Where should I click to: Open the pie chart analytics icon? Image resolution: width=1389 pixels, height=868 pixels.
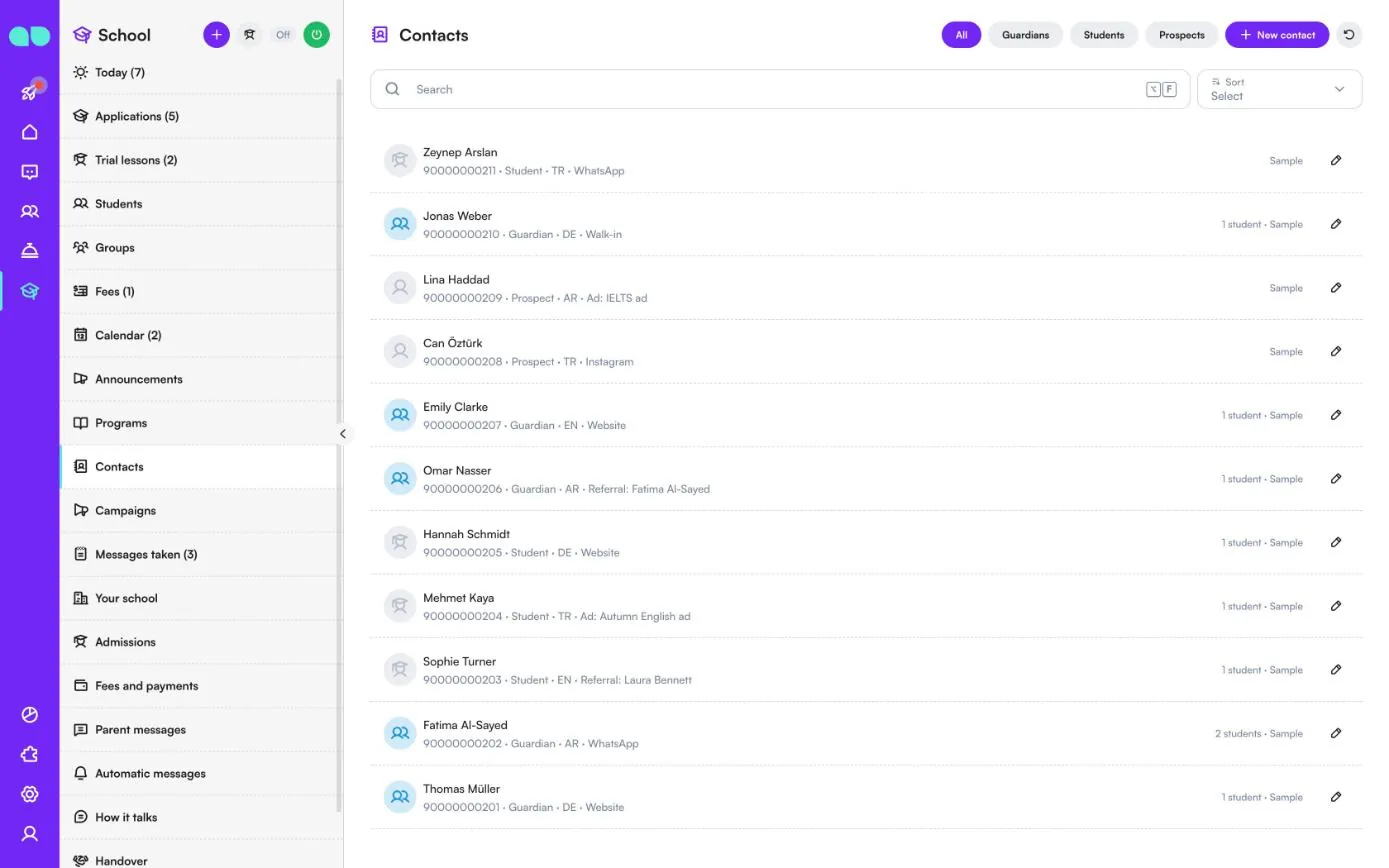[30, 715]
